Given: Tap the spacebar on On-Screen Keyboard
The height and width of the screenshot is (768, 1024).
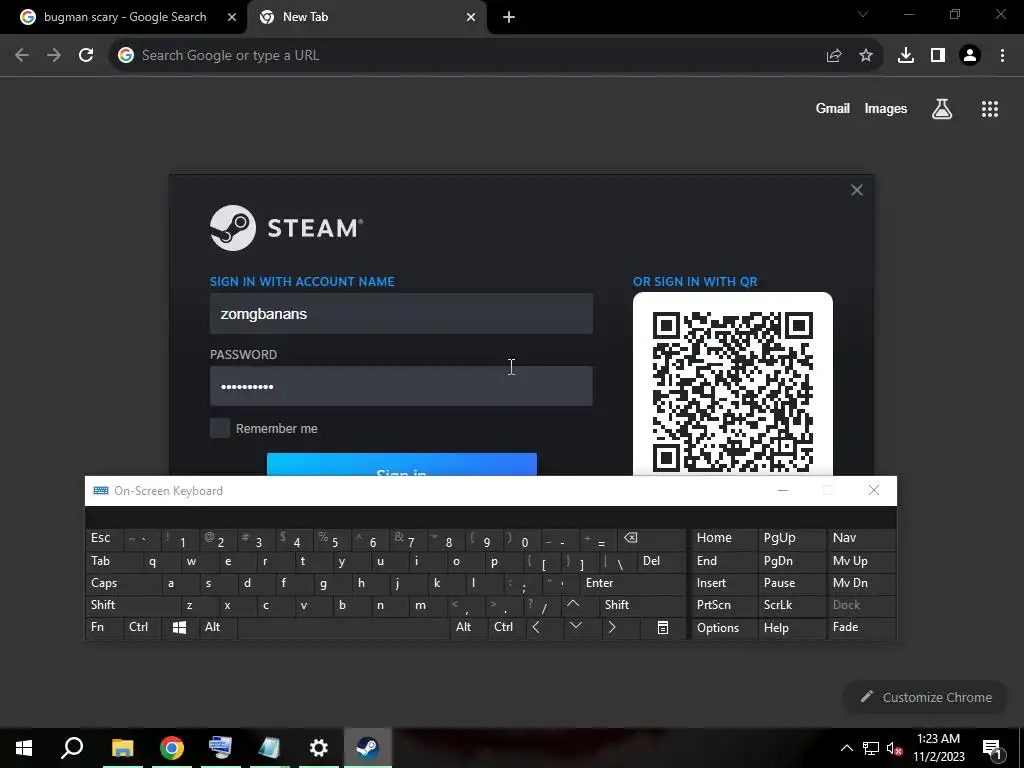Looking at the screenshot, I should (x=344, y=628).
